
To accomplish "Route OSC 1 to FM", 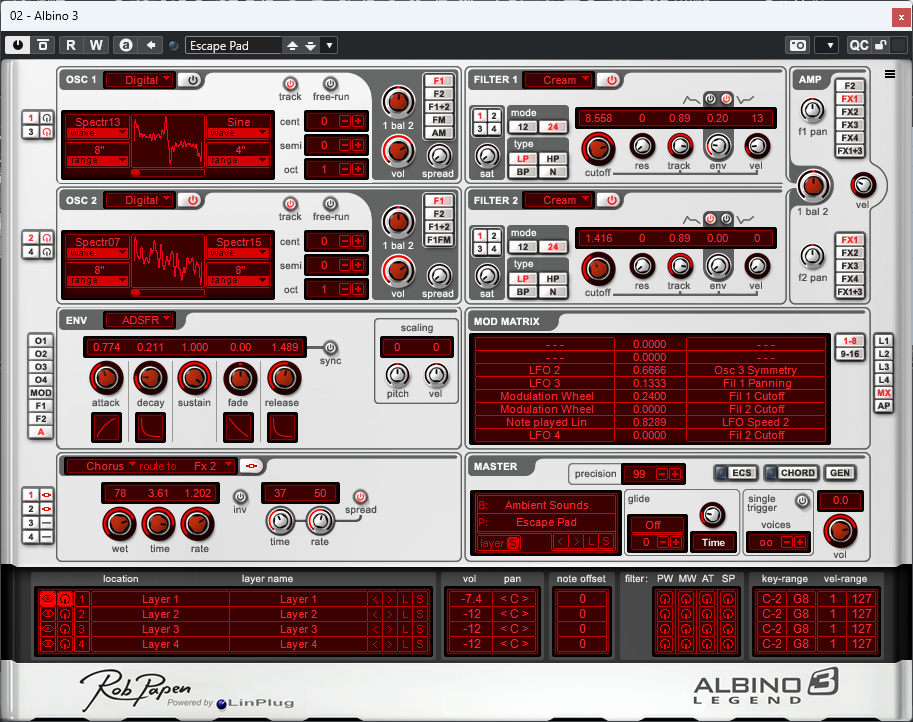I will tap(438, 120).
